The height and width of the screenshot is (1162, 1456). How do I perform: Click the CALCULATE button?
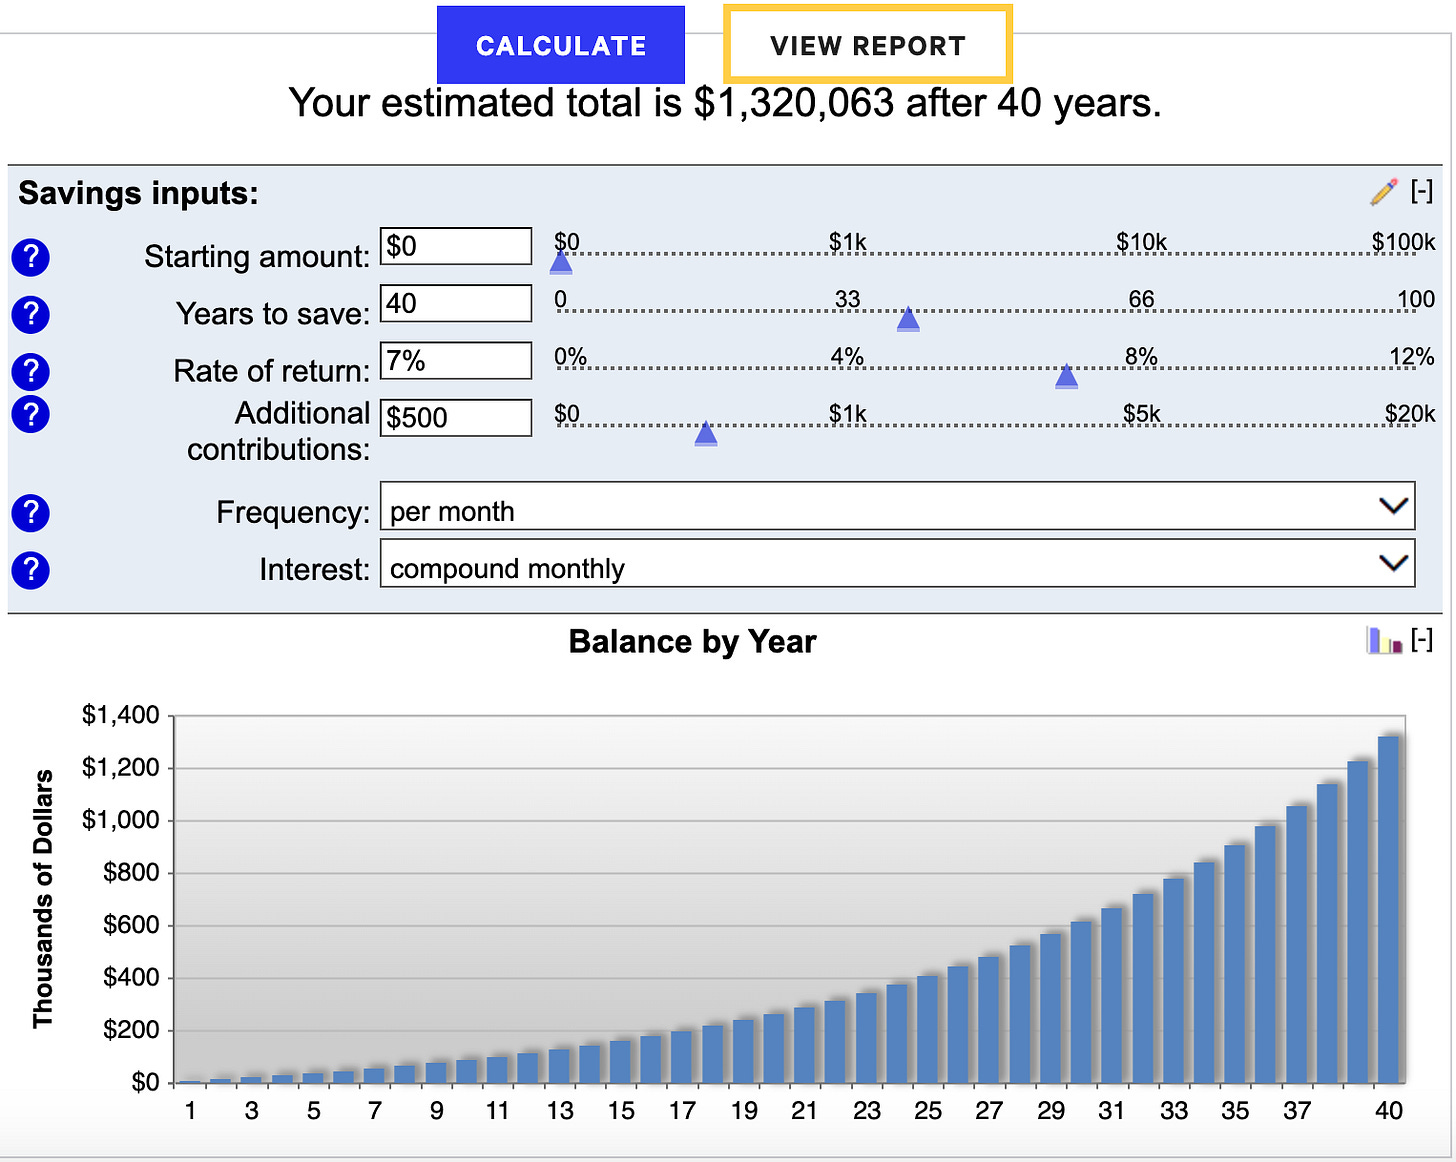(561, 45)
